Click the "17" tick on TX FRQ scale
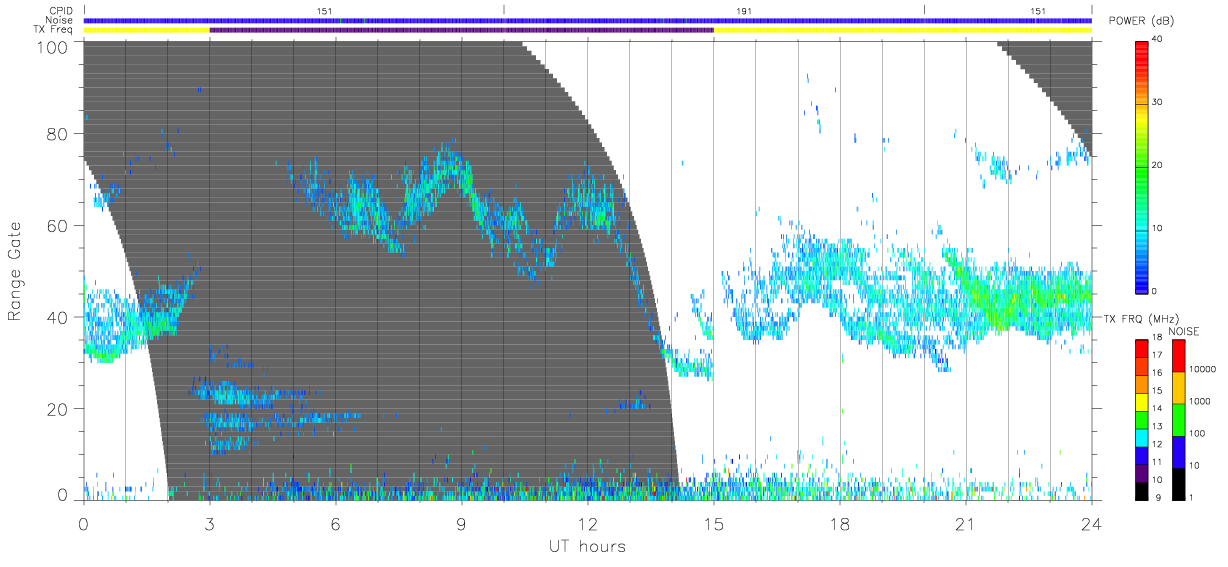The width and height of the screenshot is (1228, 567). pyautogui.click(x=1158, y=355)
